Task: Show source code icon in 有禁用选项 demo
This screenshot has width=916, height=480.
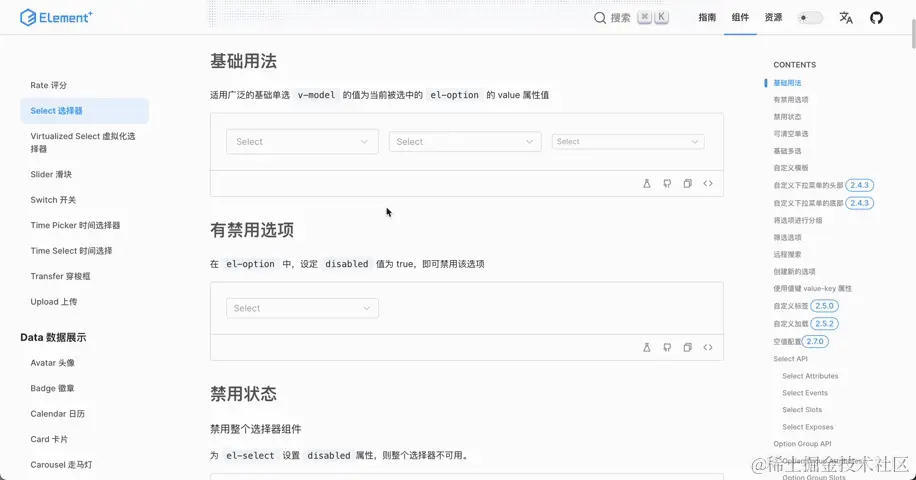Action: 708,347
